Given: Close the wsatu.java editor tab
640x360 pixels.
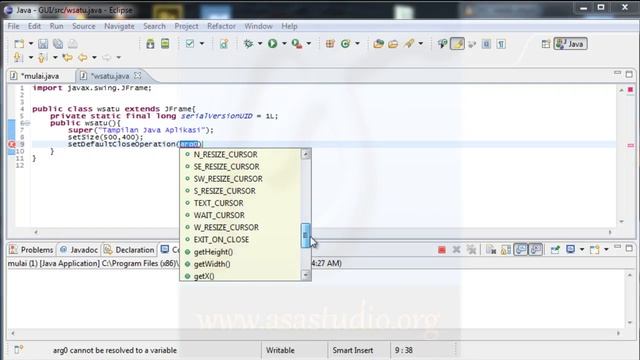Looking at the screenshot, I should [138, 76].
